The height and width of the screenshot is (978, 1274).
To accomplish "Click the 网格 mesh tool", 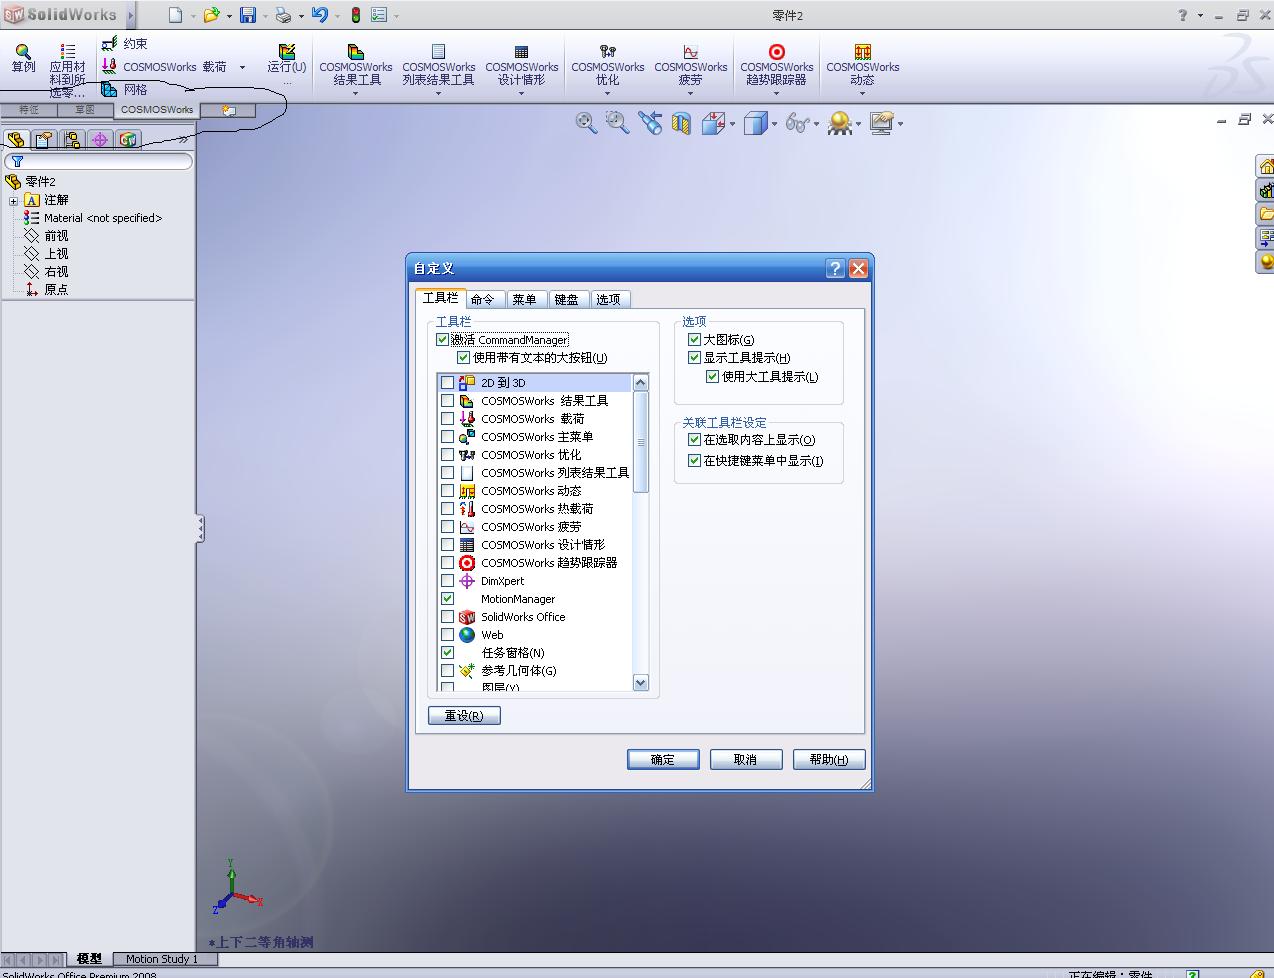I will click(125, 89).
